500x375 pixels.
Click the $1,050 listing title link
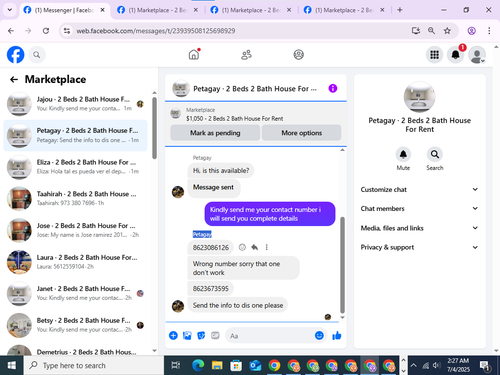[235, 119]
